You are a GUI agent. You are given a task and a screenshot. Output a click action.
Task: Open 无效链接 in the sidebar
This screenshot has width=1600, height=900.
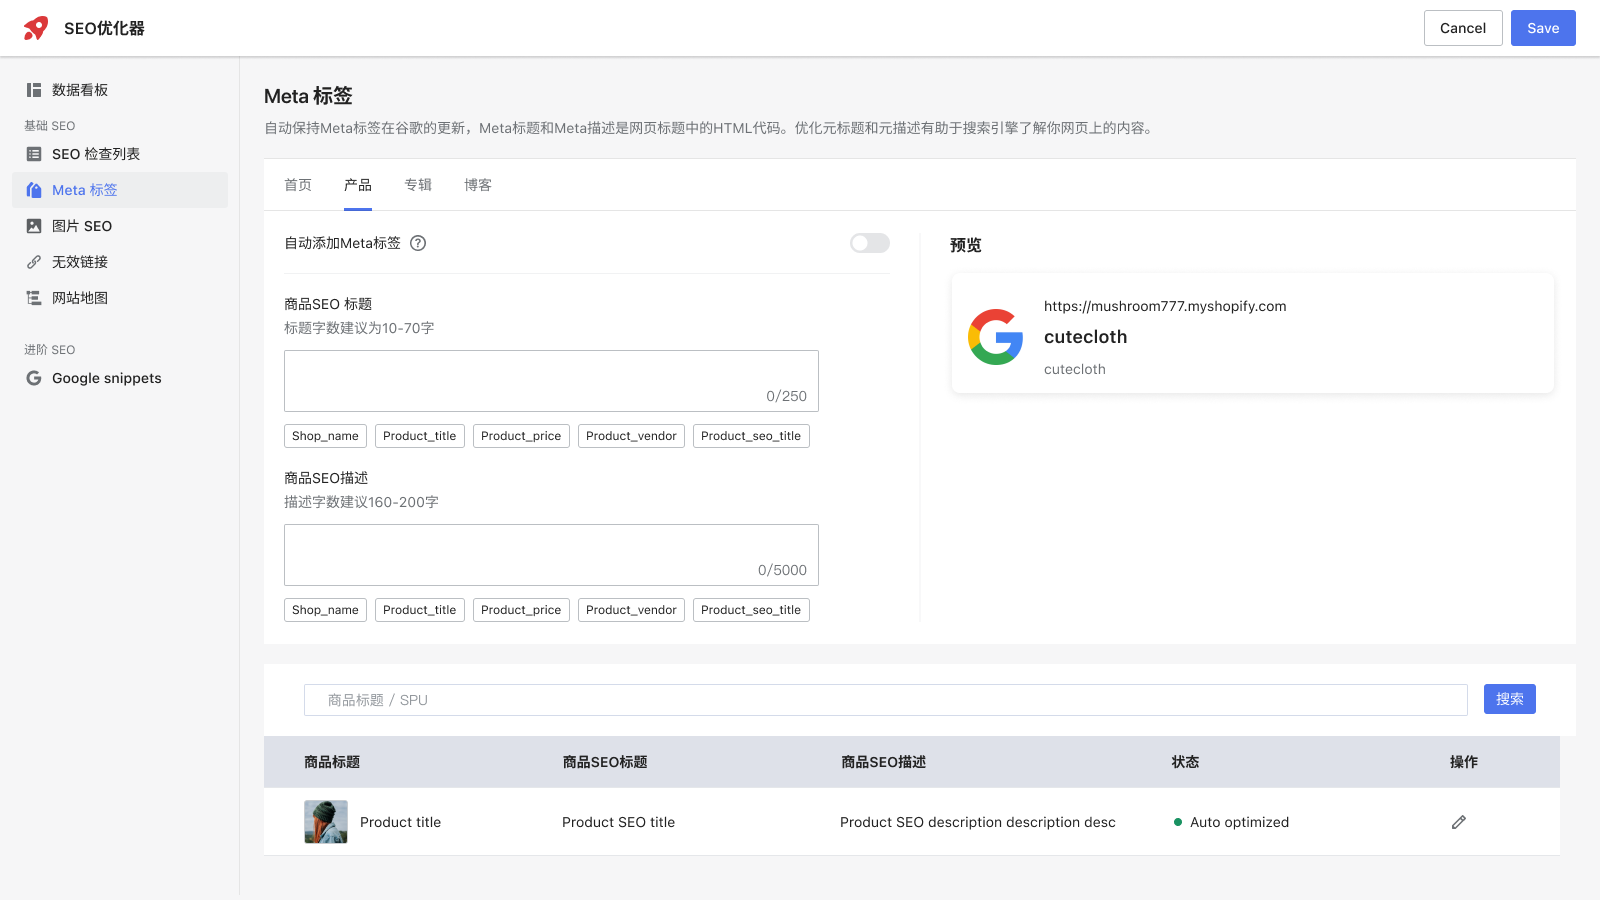click(120, 262)
